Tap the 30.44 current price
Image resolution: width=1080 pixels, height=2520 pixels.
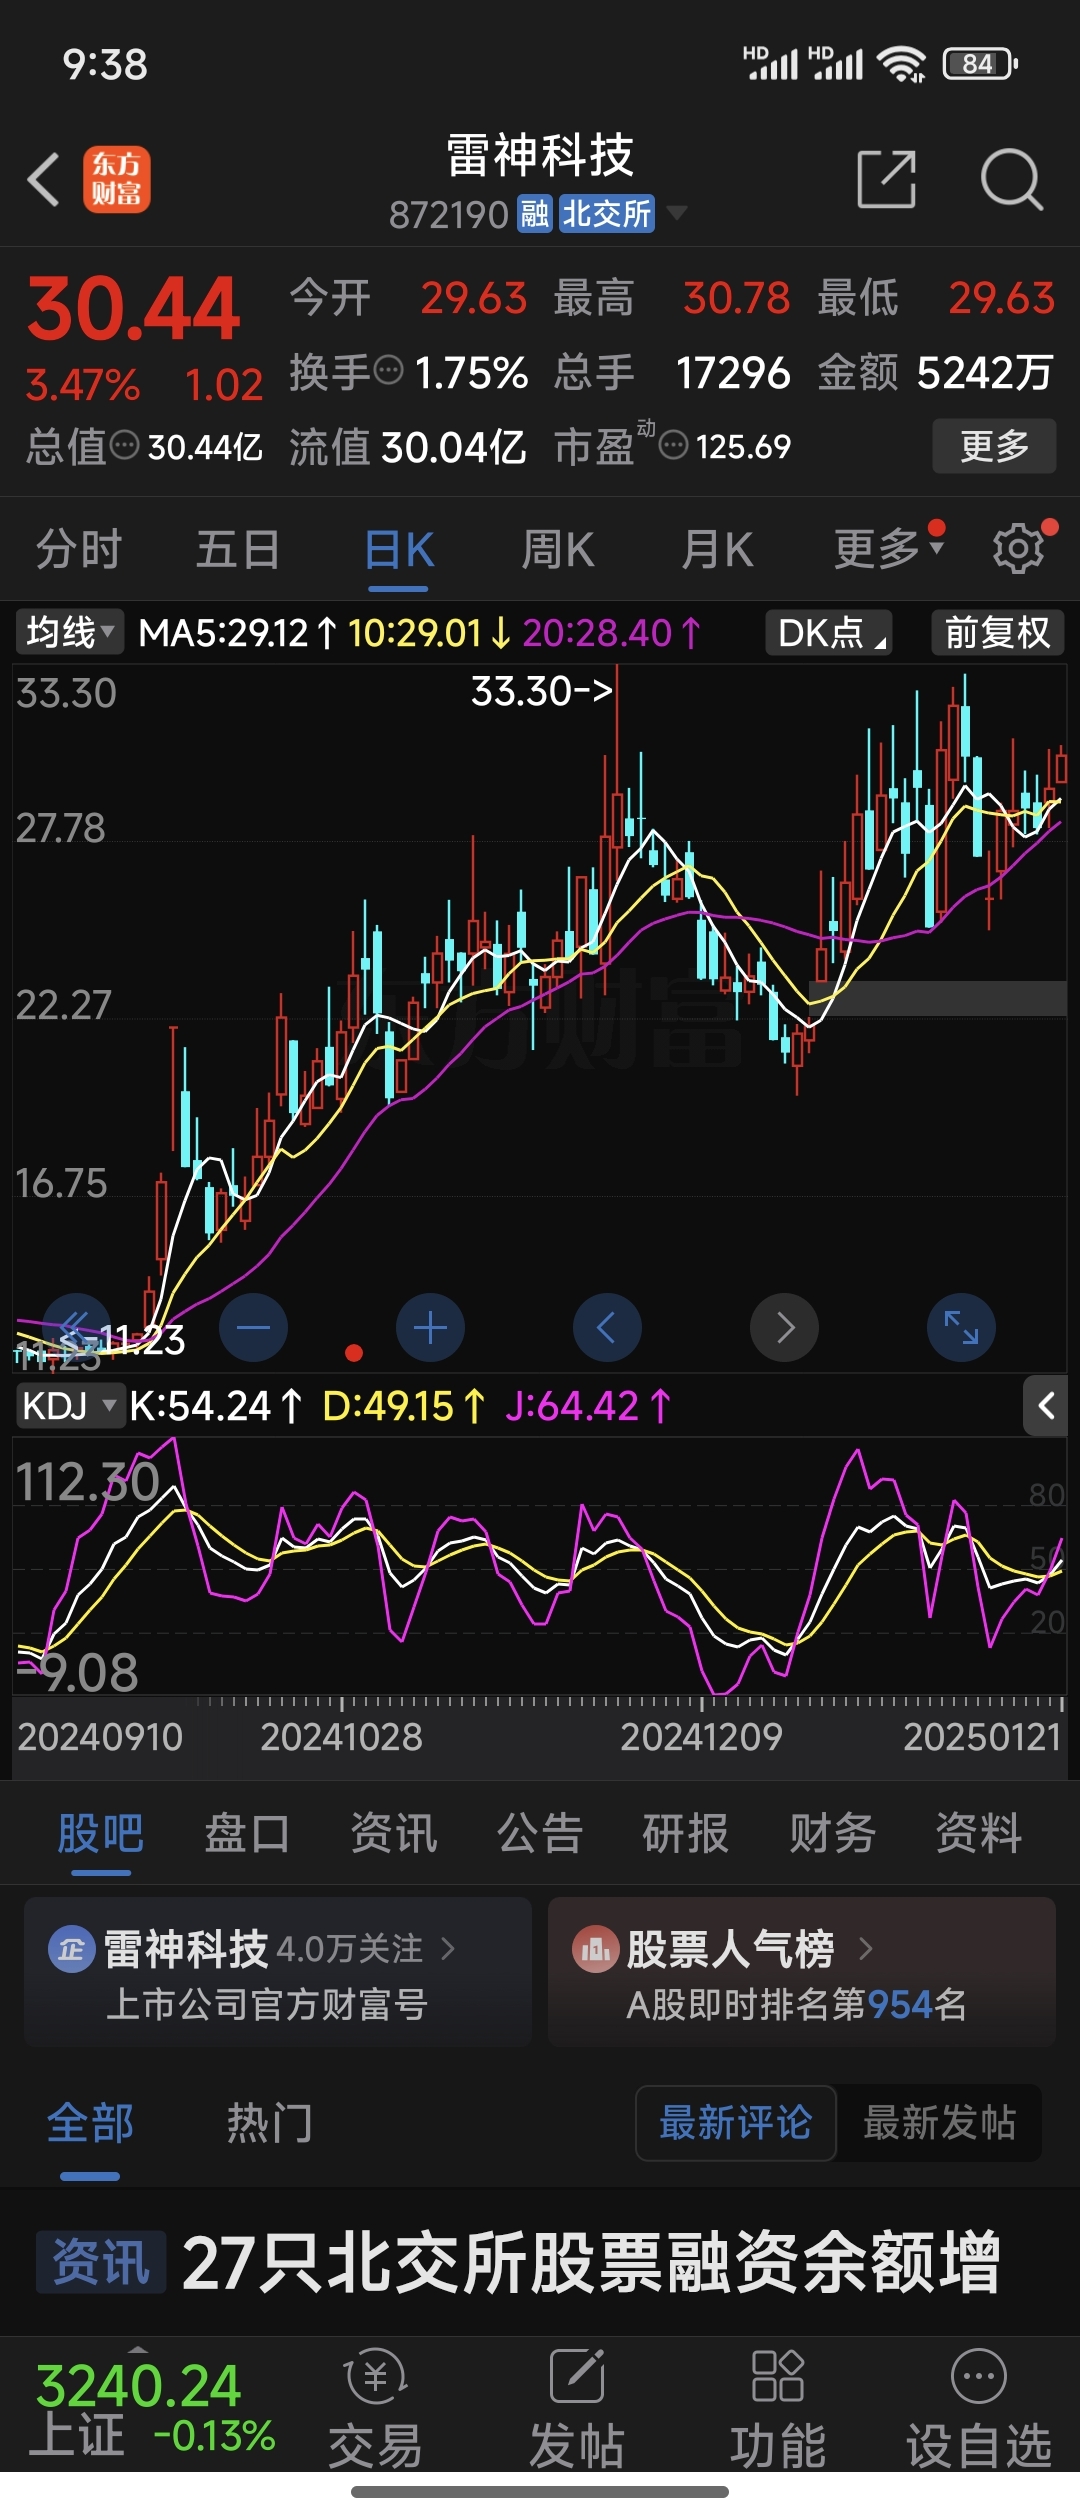tap(133, 308)
